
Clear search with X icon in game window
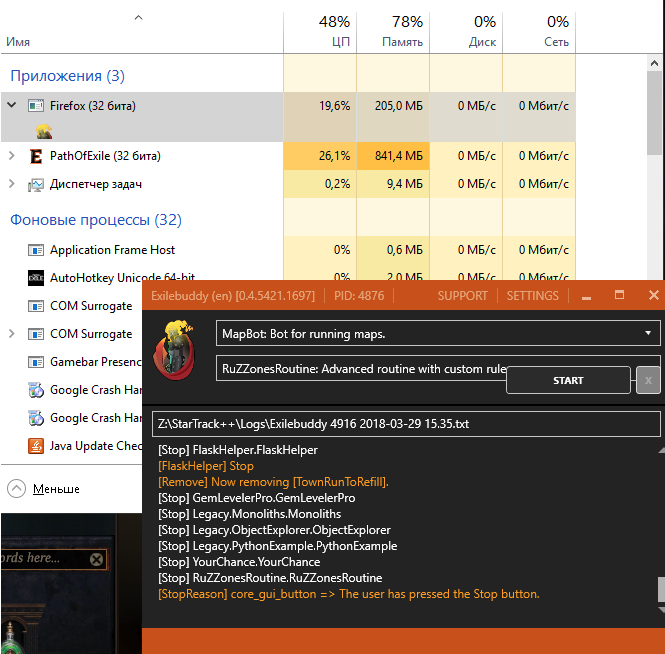pos(97,559)
